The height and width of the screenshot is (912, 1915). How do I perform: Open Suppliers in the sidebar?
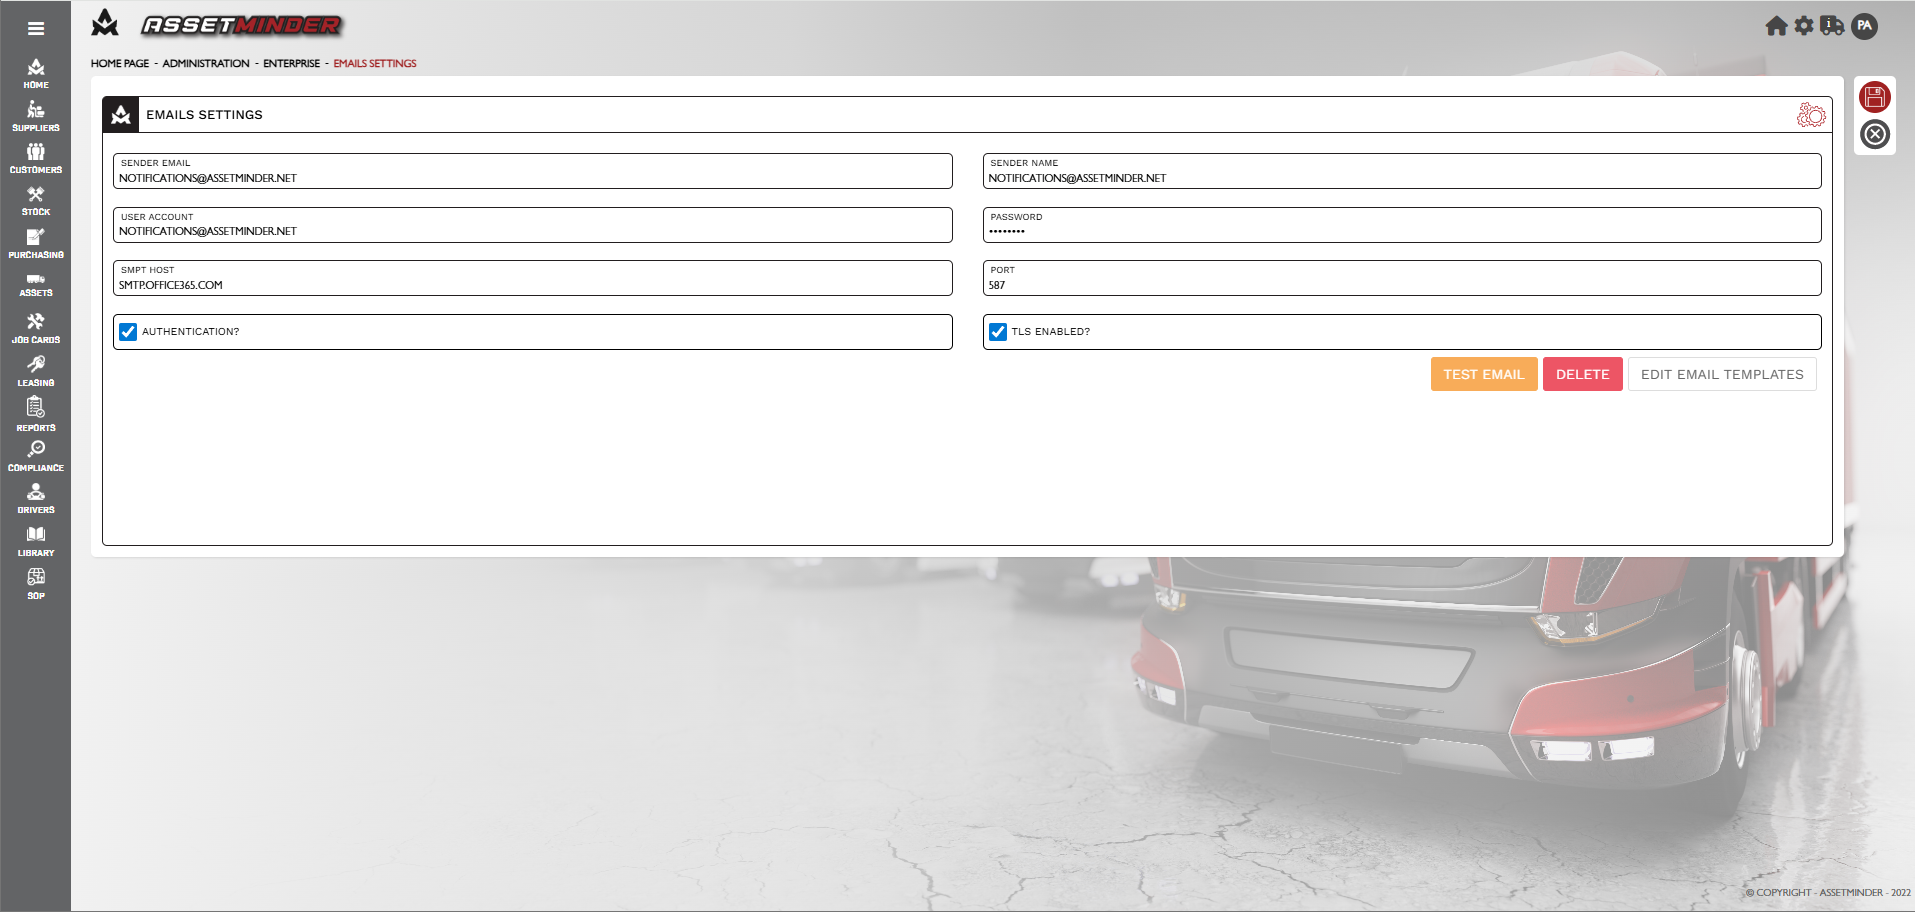36,116
